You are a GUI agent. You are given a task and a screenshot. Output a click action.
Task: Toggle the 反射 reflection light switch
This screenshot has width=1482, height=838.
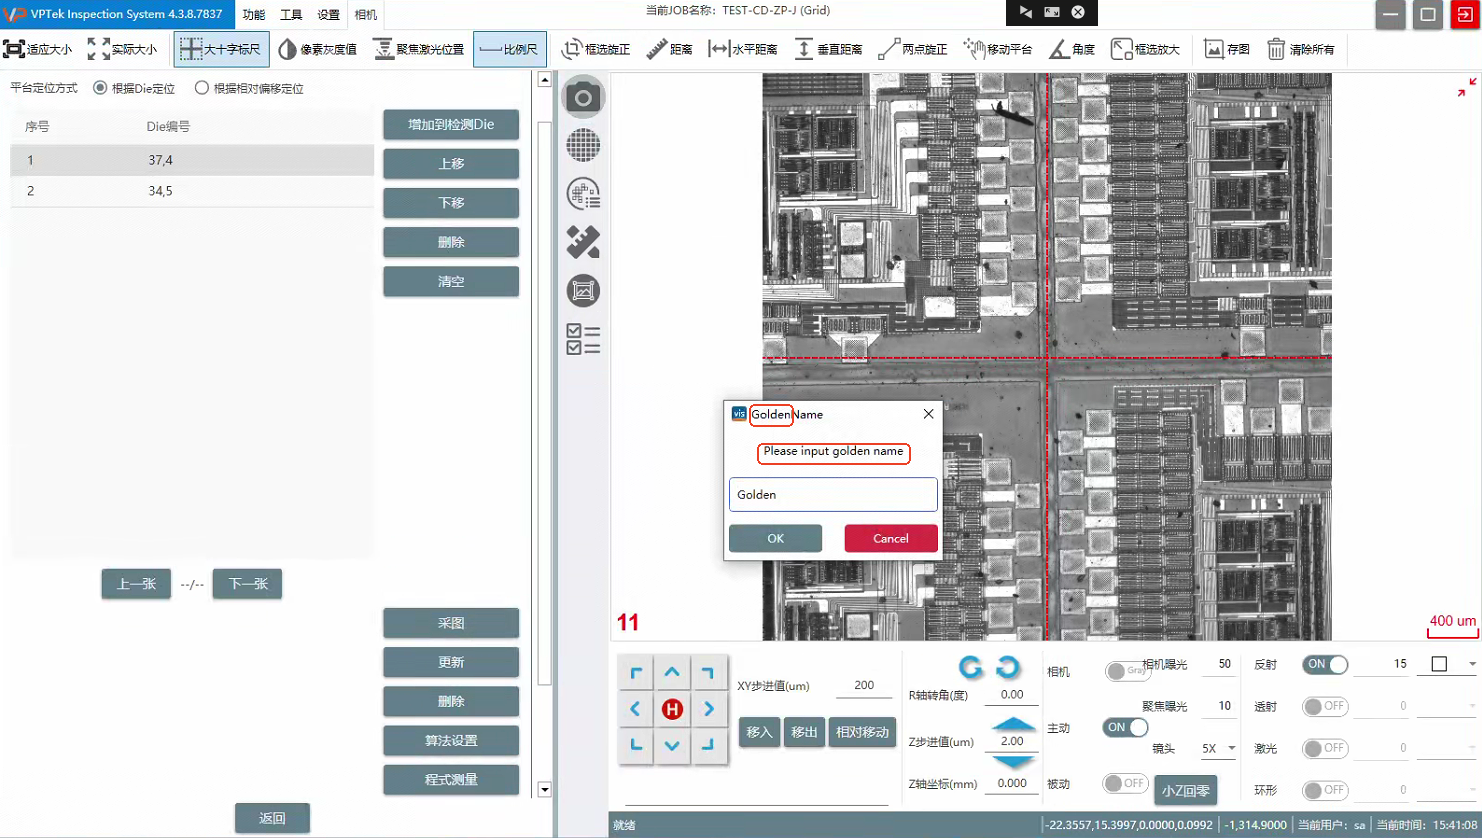(1325, 664)
